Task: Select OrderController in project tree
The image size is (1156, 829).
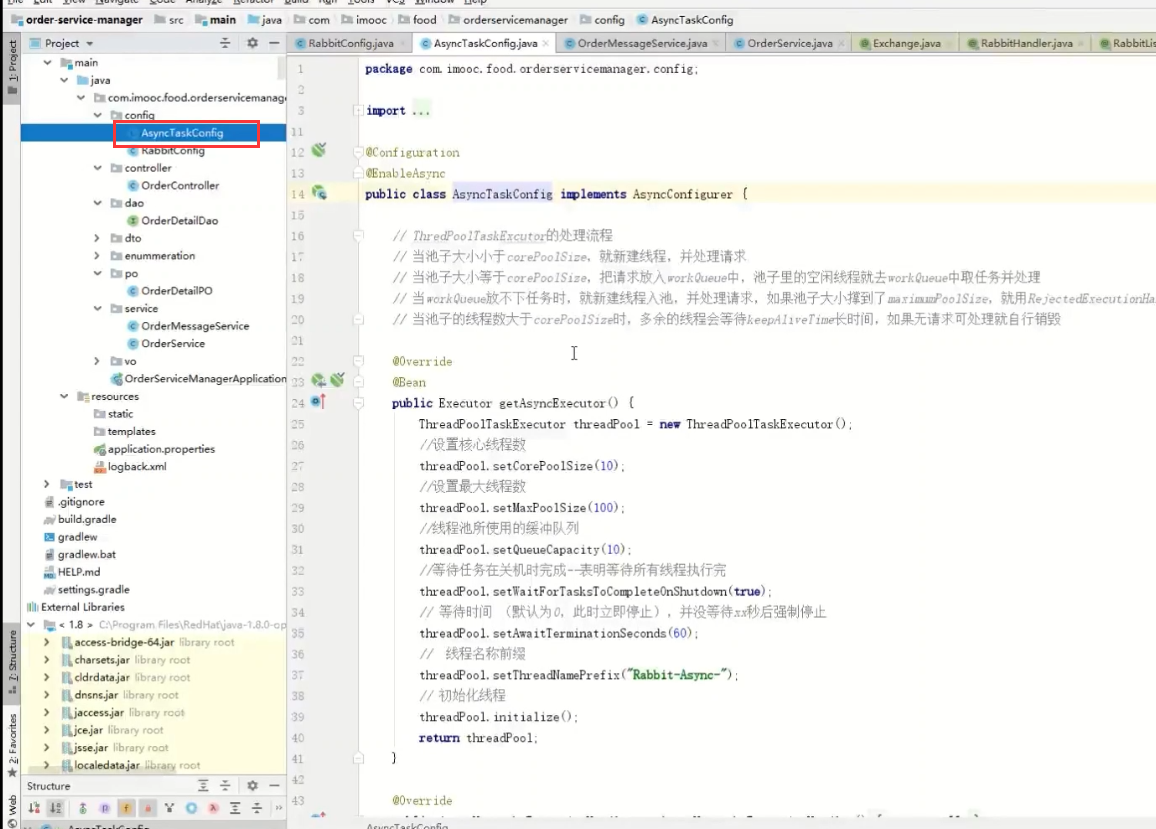Action: (x=180, y=186)
